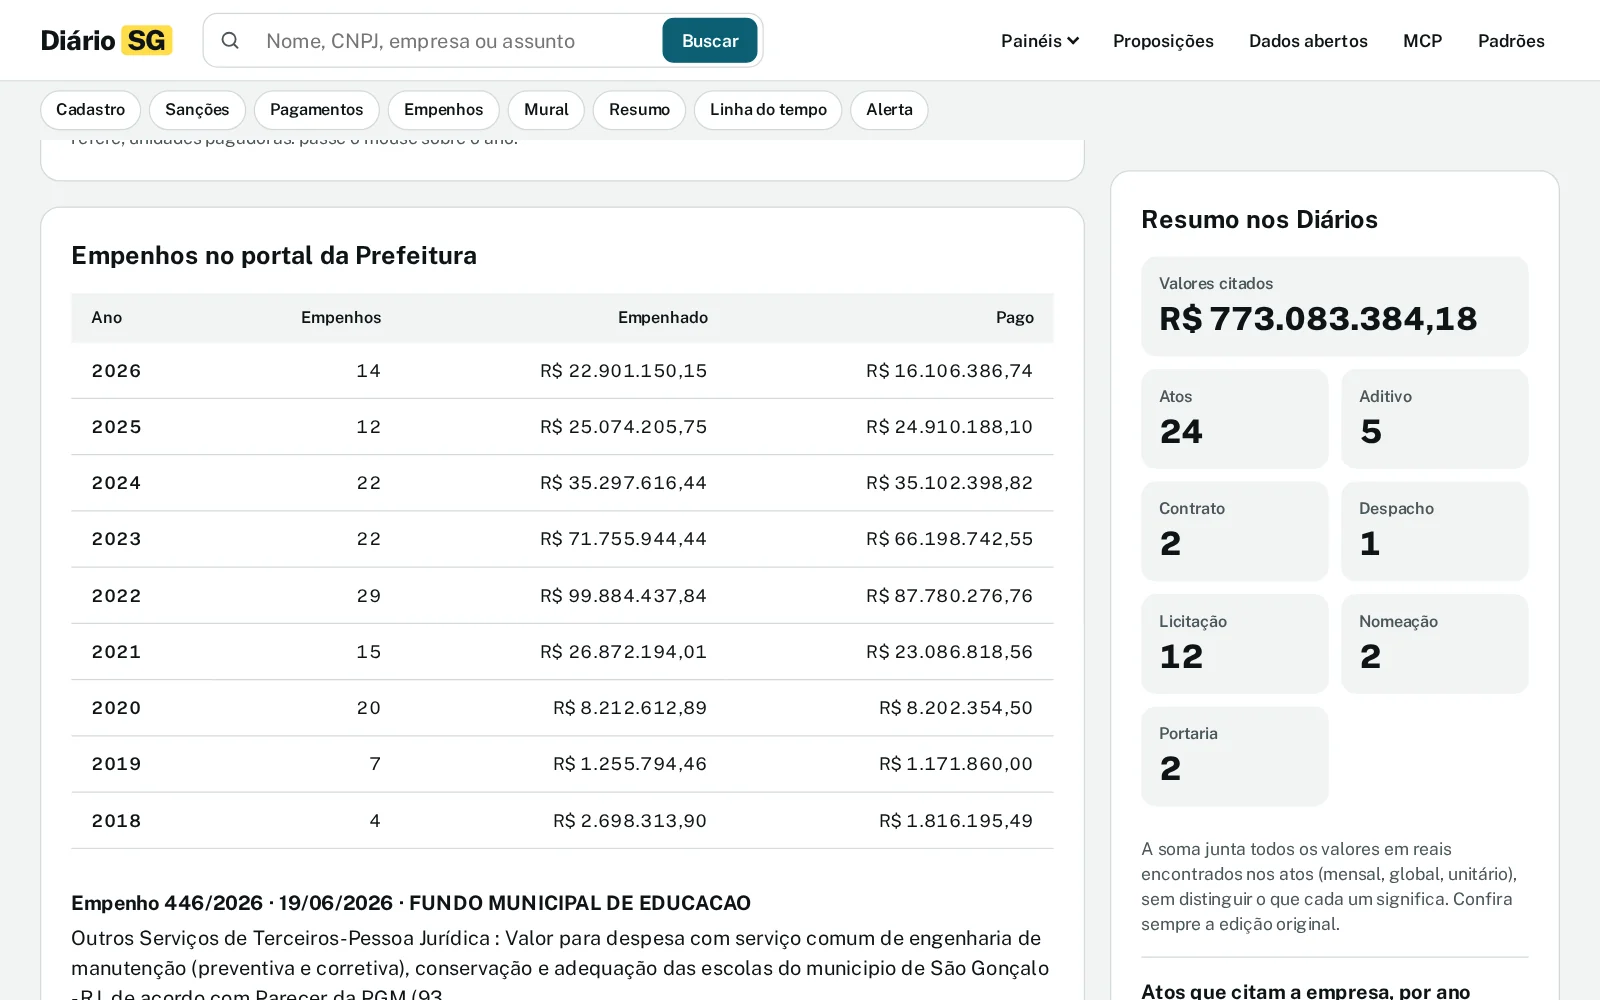
Task: Open the Alerta section
Action: pyautogui.click(x=889, y=110)
